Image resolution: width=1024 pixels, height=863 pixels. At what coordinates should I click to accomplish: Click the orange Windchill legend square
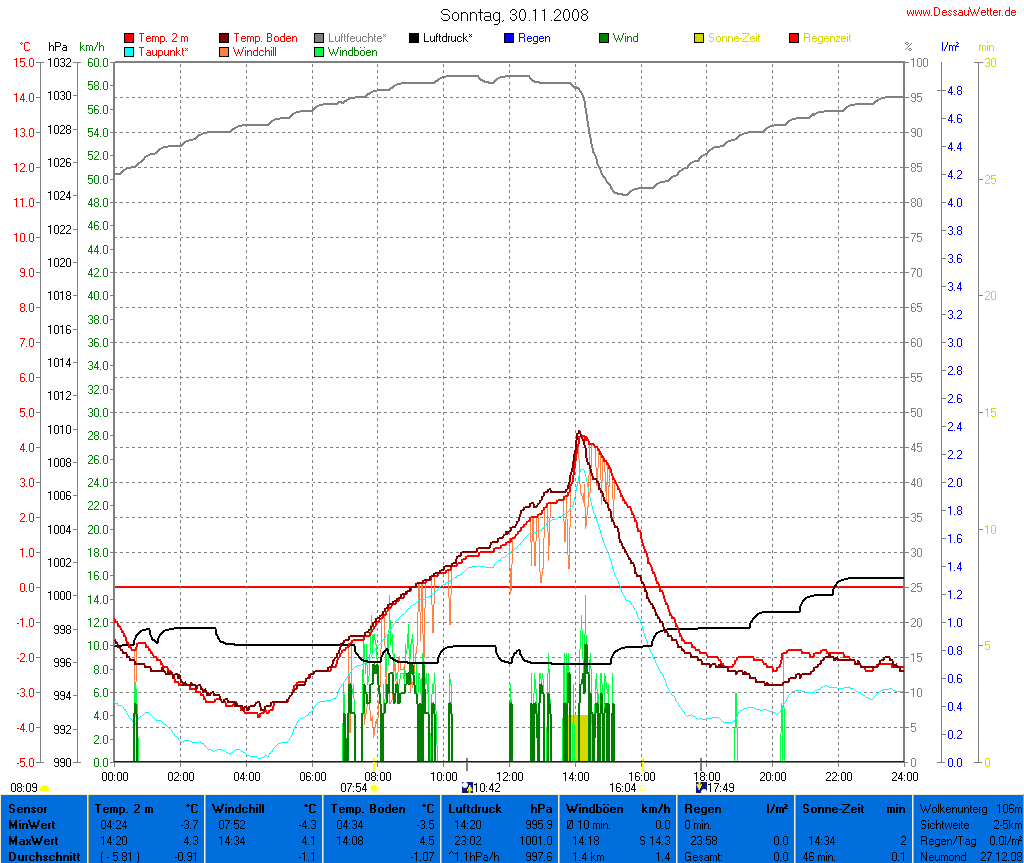224,52
